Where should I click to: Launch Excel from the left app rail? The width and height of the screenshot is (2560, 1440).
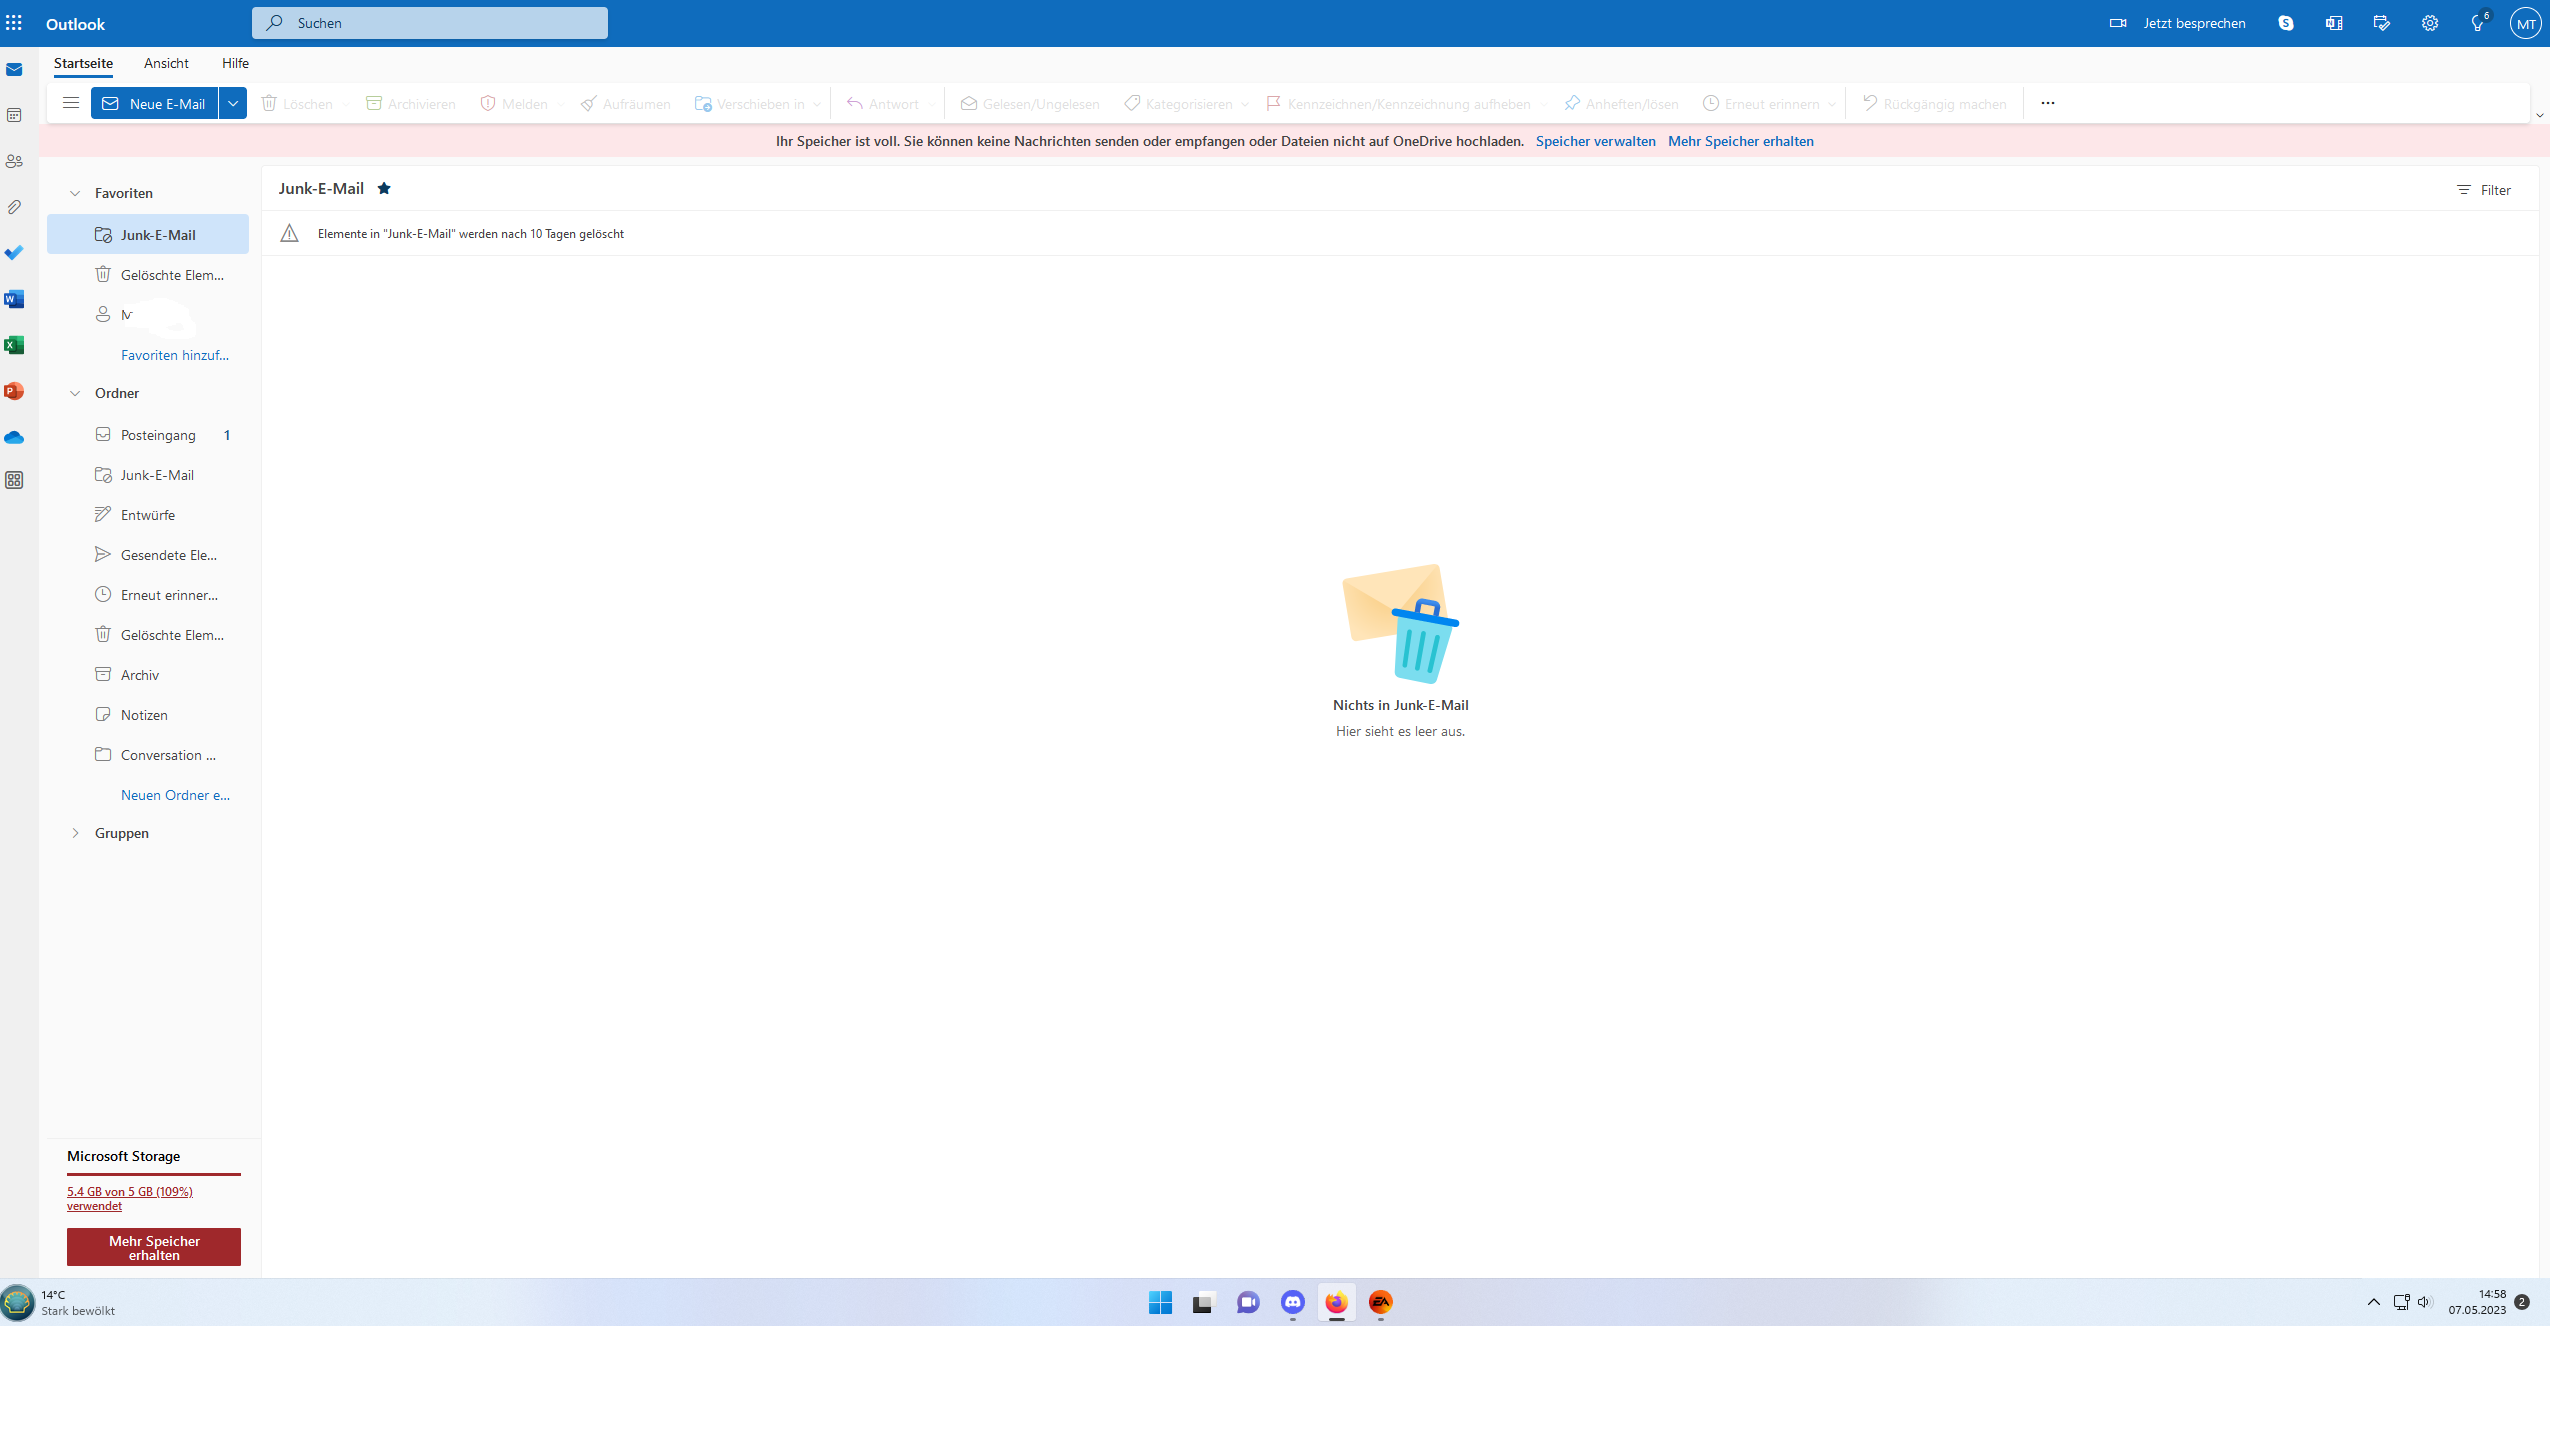[14, 345]
